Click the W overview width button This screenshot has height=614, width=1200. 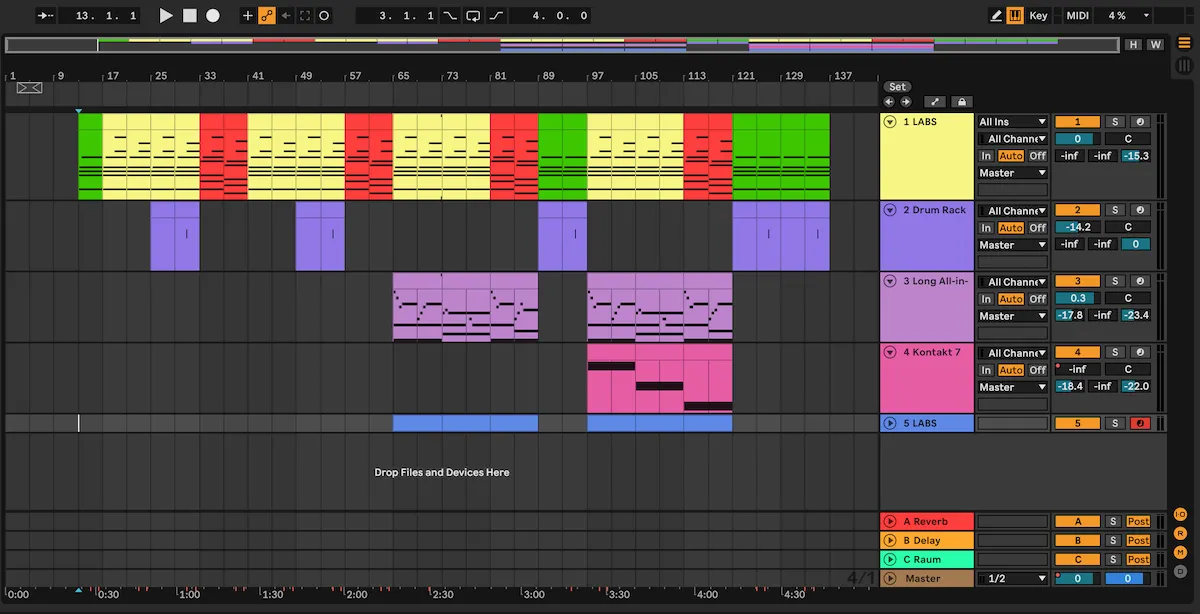pyautogui.click(x=1155, y=44)
